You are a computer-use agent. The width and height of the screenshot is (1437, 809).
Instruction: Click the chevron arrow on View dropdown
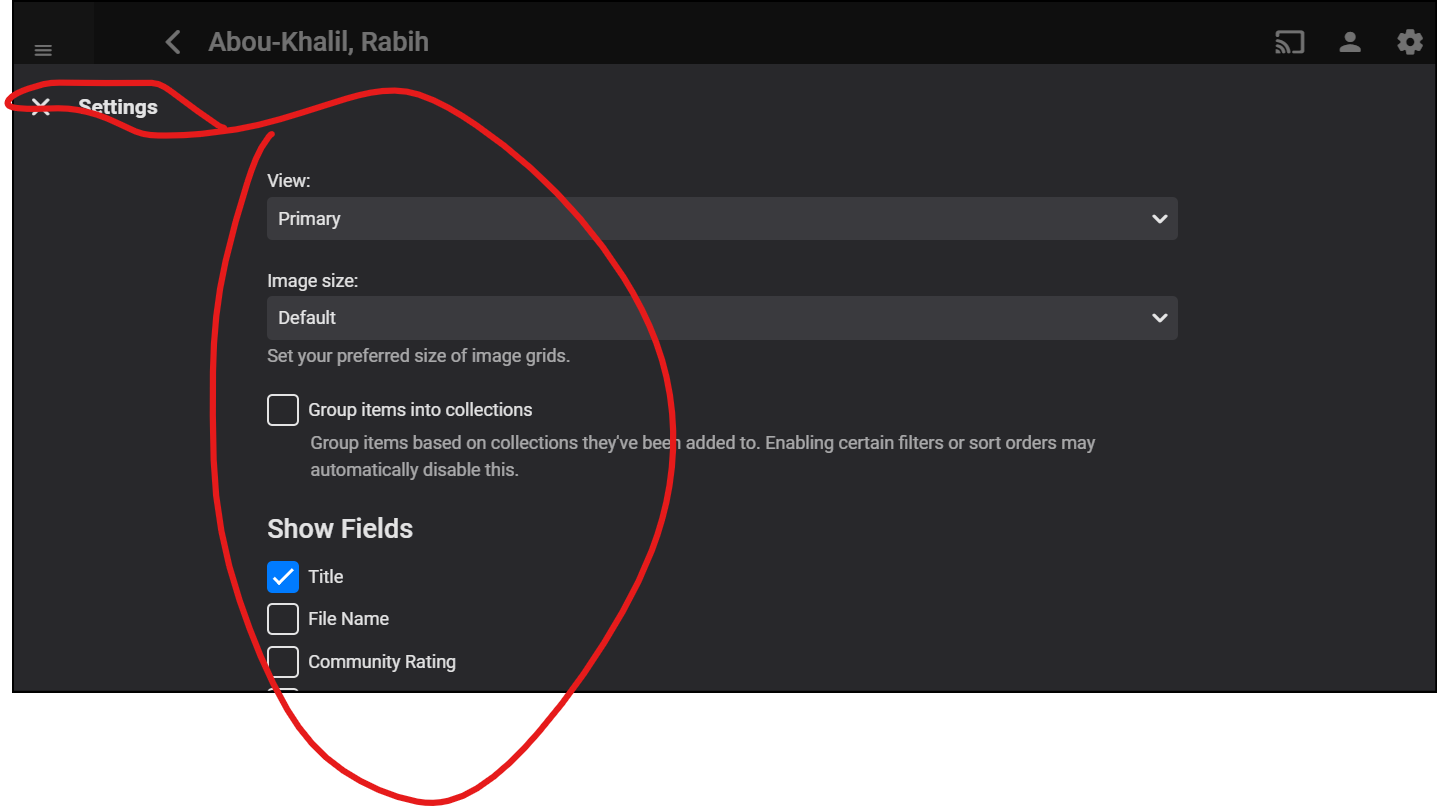coord(1159,219)
